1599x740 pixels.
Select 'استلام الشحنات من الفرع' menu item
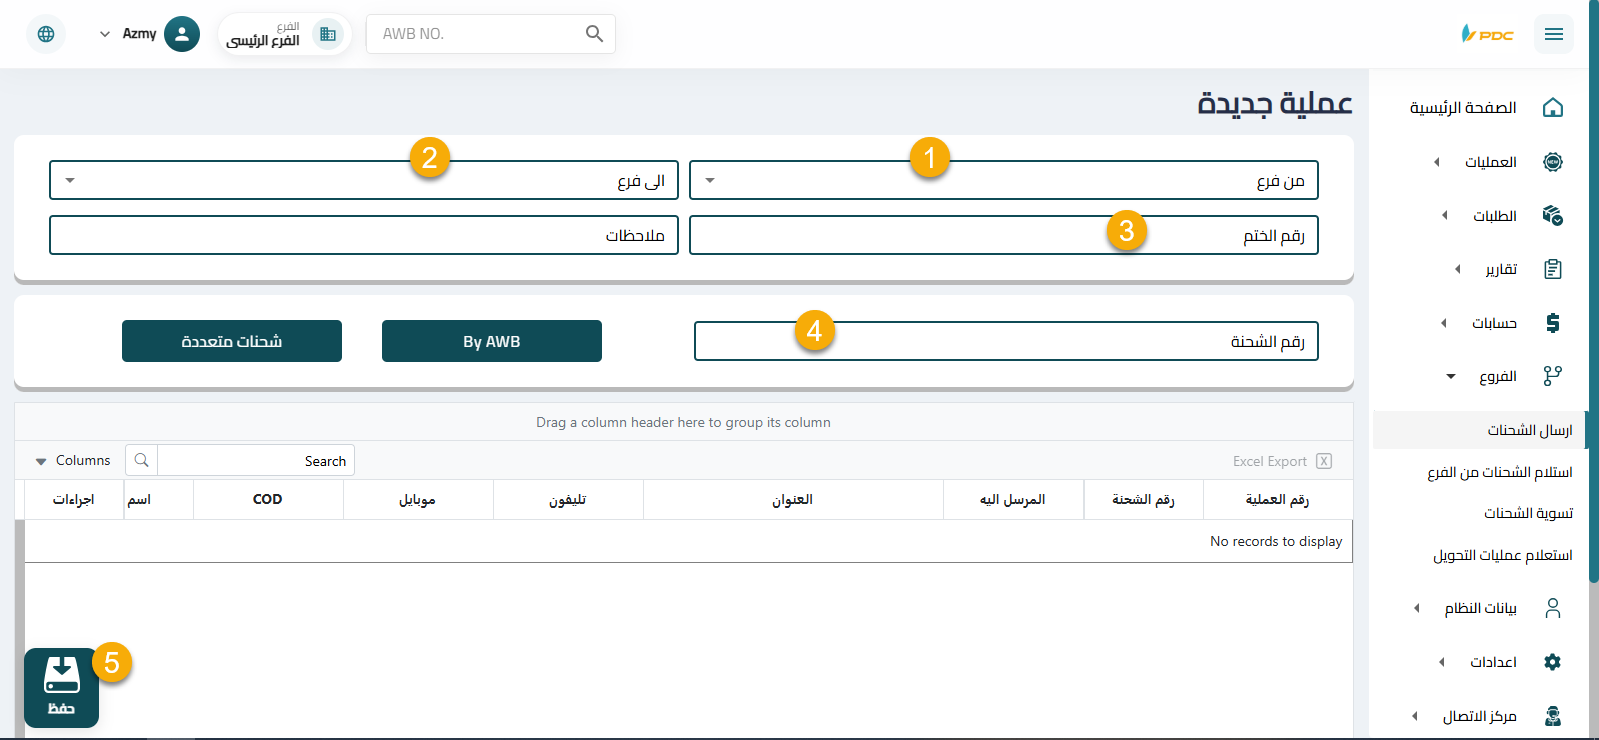click(x=1499, y=472)
